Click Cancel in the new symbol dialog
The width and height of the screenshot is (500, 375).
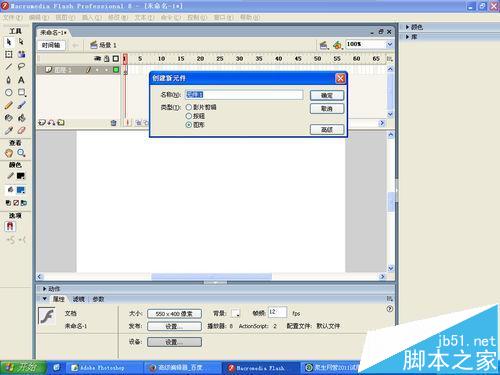tap(327, 109)
